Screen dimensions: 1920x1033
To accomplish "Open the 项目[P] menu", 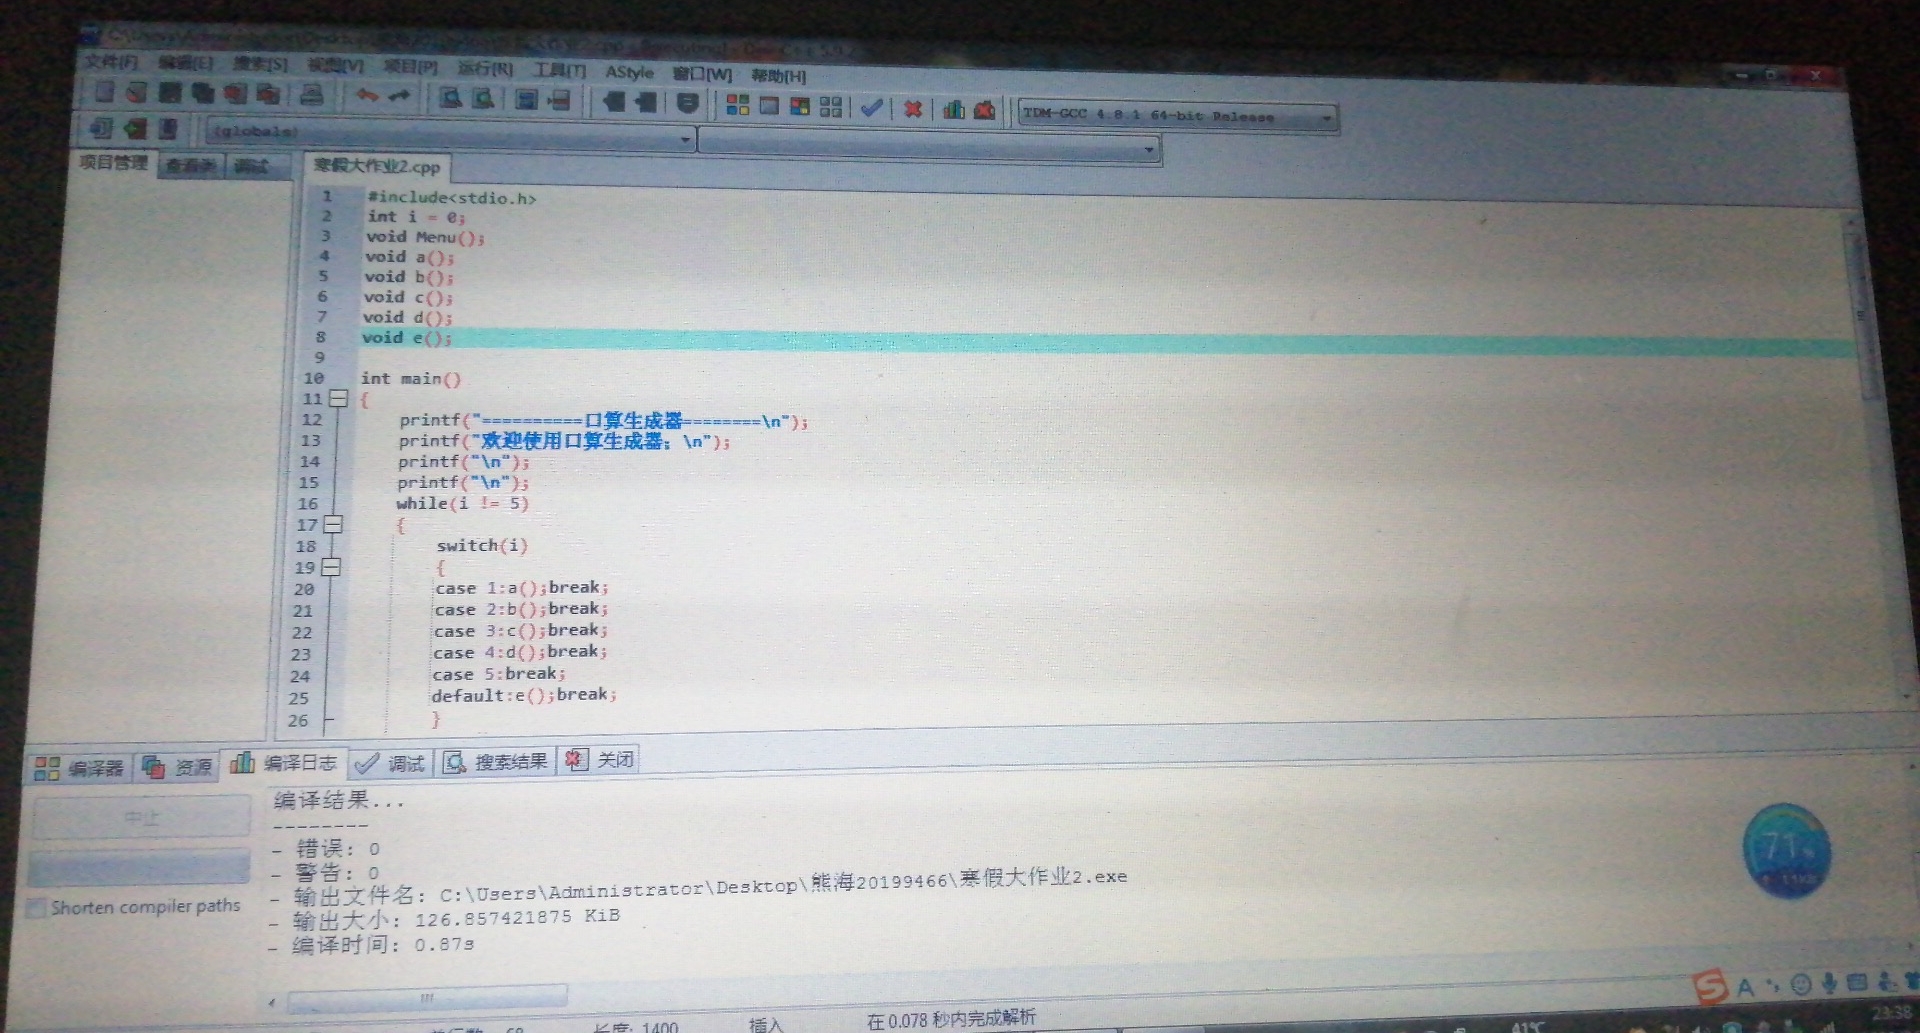I will [411, 67].
